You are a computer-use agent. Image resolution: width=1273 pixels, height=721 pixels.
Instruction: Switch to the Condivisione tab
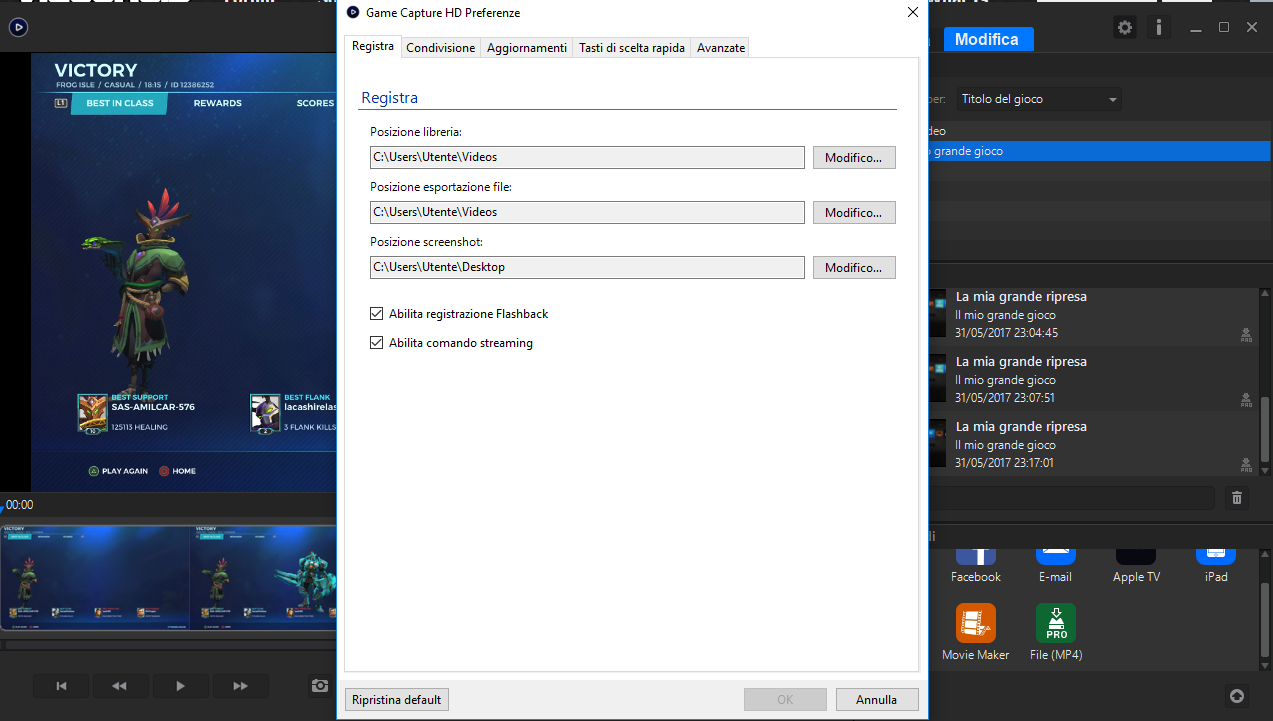[x=441, y=48]
